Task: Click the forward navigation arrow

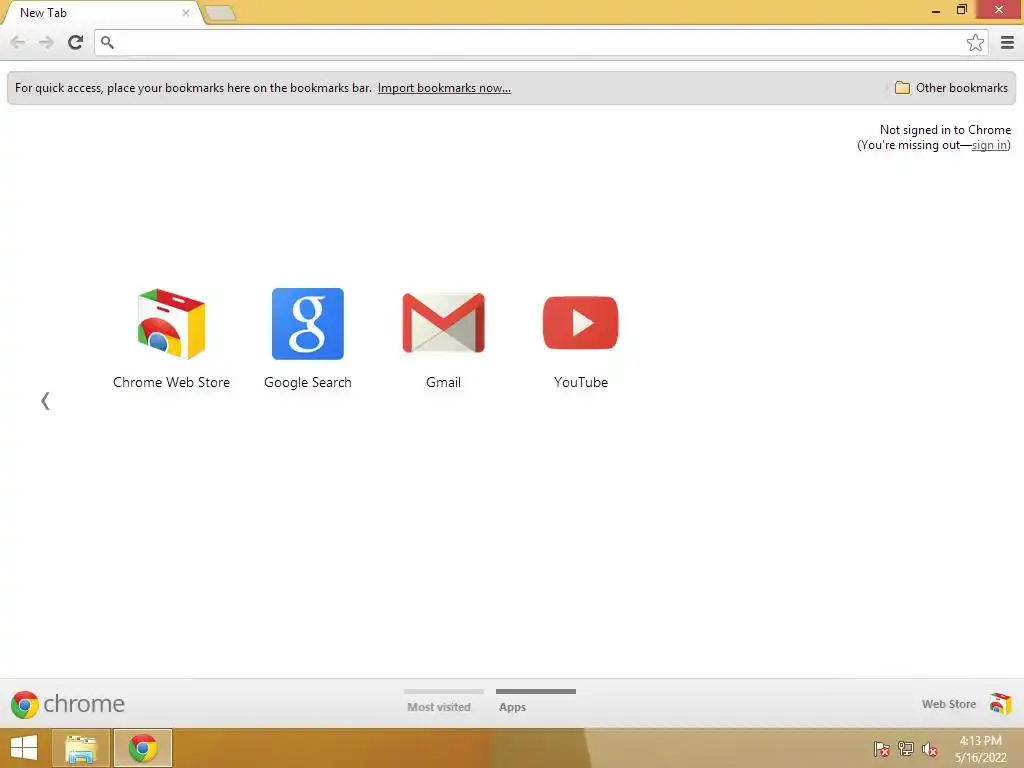Action: (x=46, y=42)
